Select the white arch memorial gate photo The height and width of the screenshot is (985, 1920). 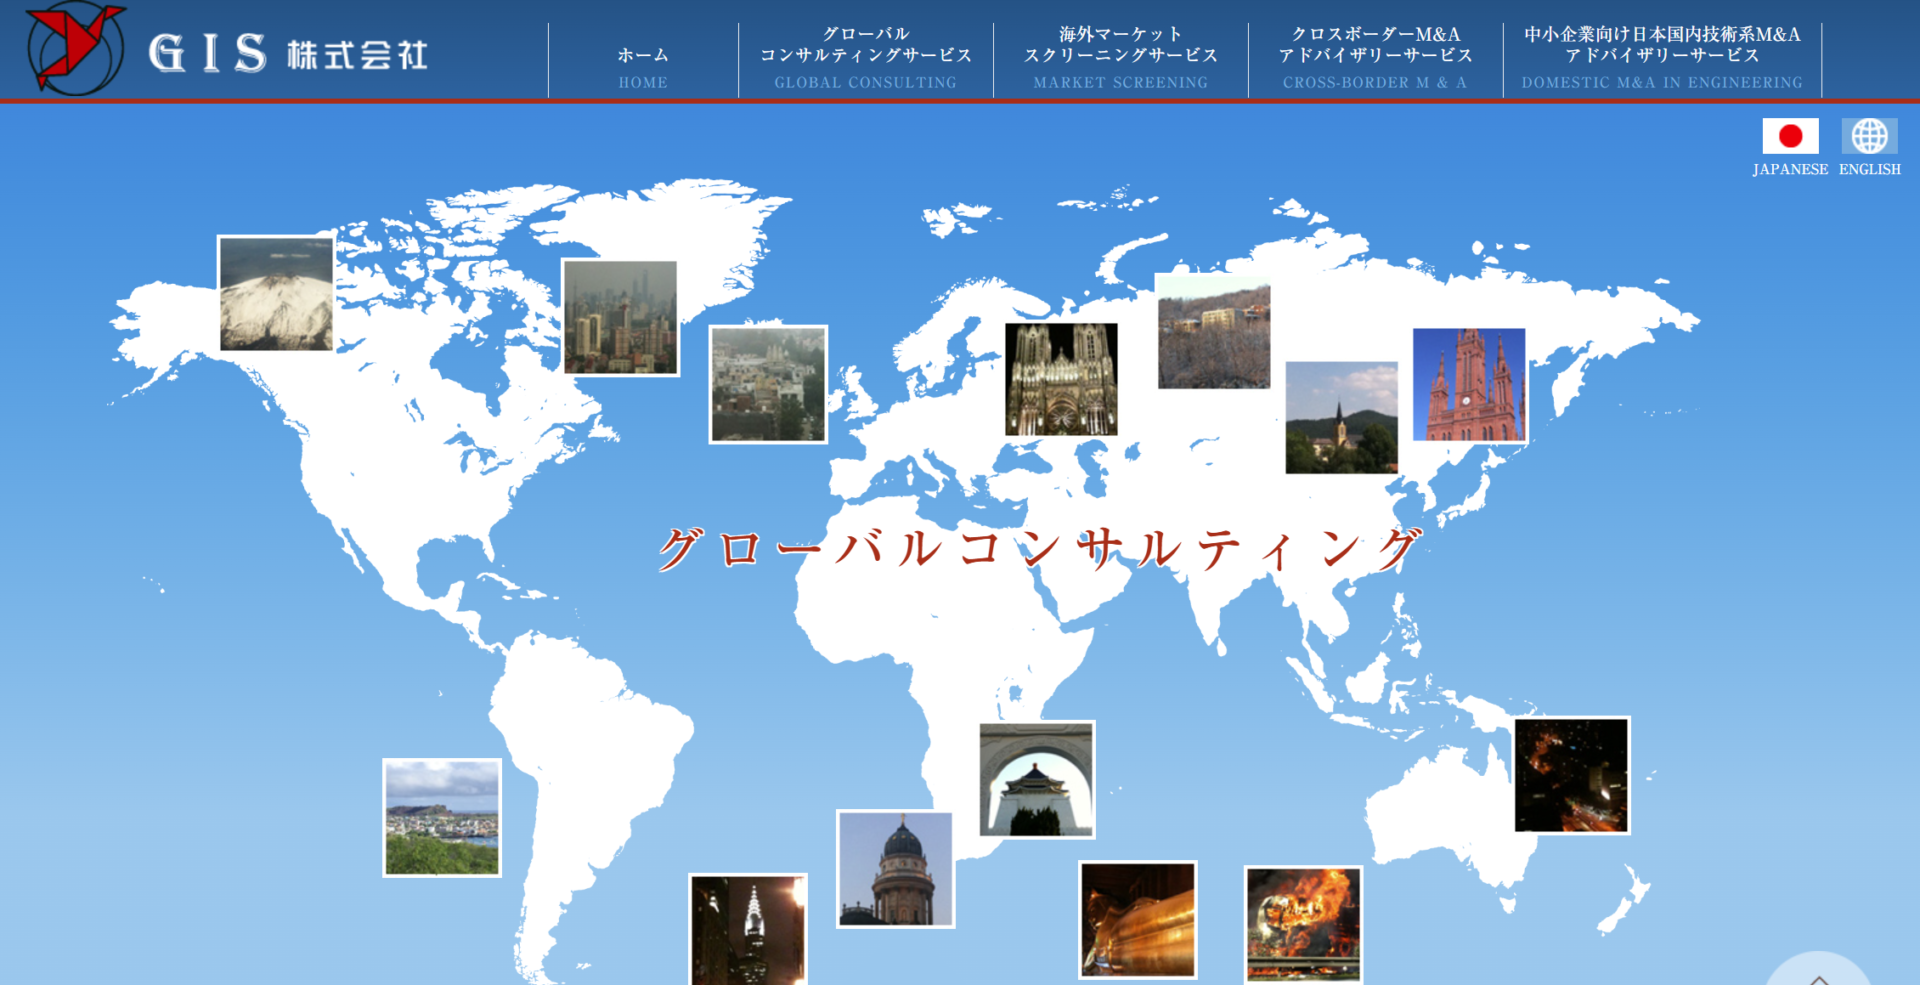[1037, 779]
